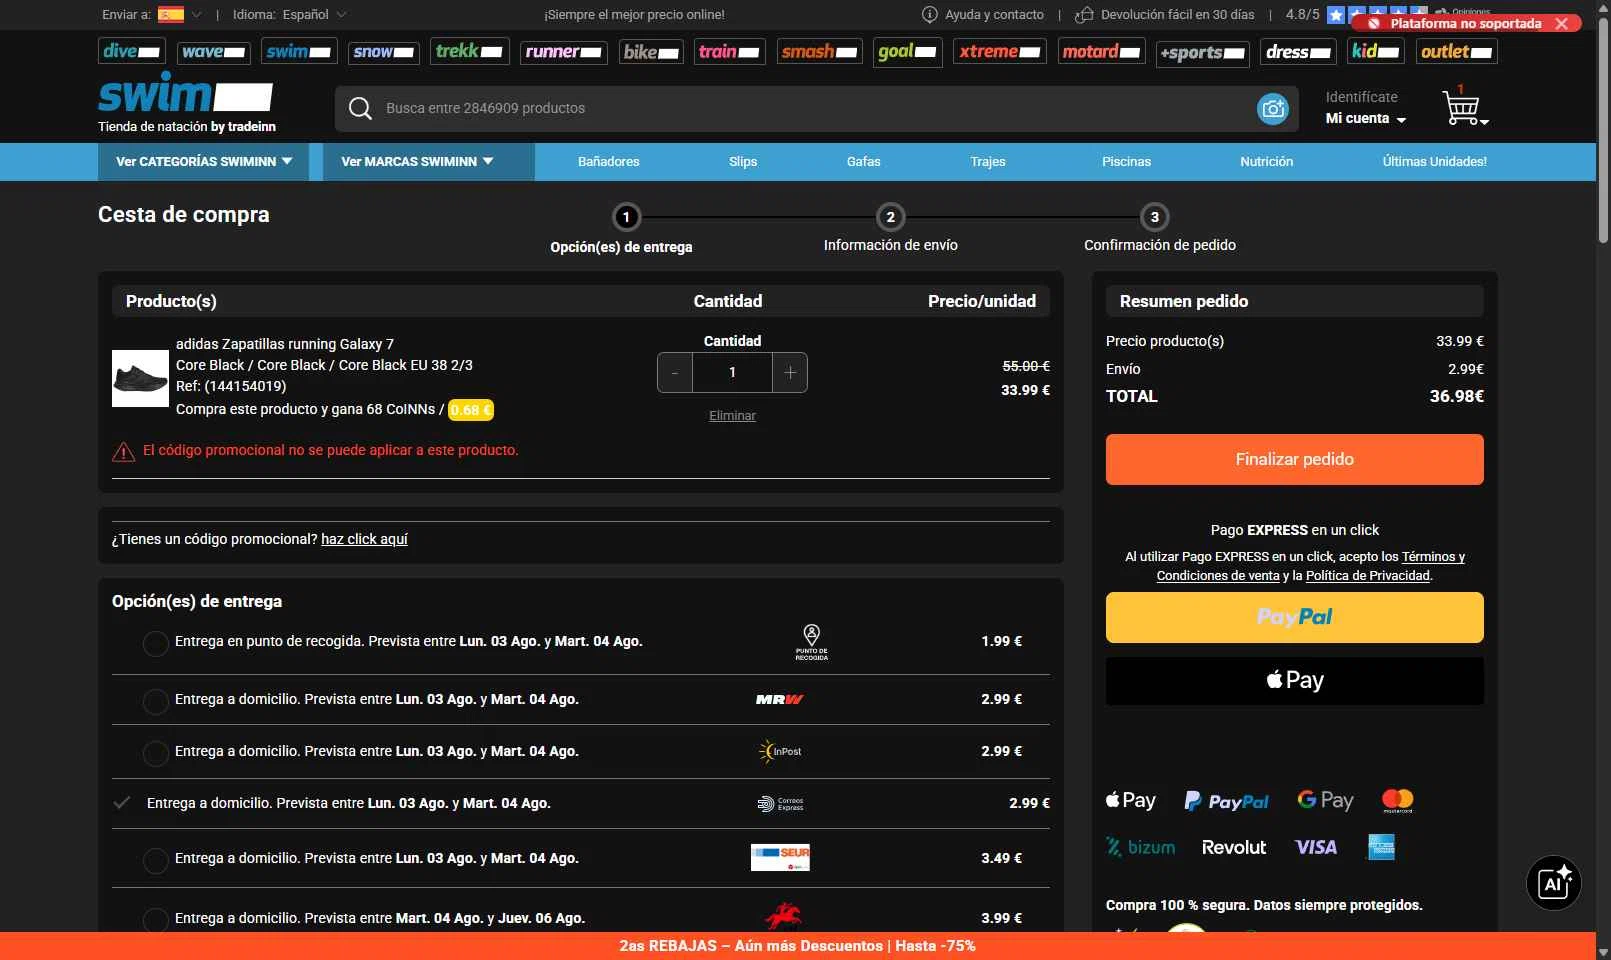This screenshot has height=960, width=1611.
Task: Open the Bañadores category
Action: click(608, 161)
